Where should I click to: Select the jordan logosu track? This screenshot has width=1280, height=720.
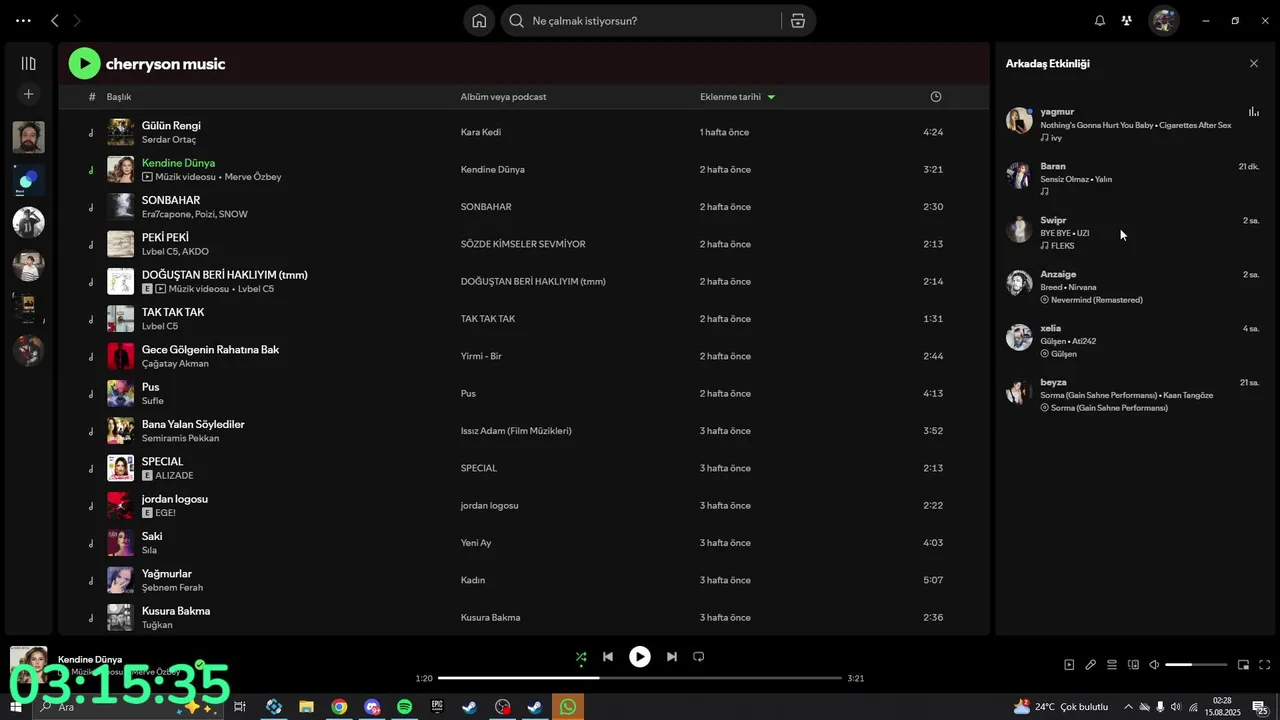click(175, 499)
